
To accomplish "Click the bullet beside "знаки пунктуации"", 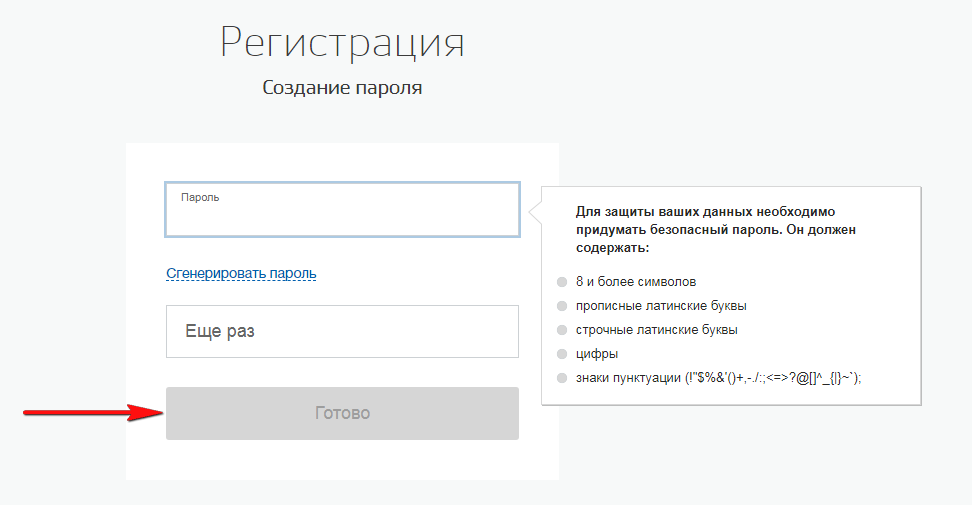I will pyautogui.click(x=562, y=378).
